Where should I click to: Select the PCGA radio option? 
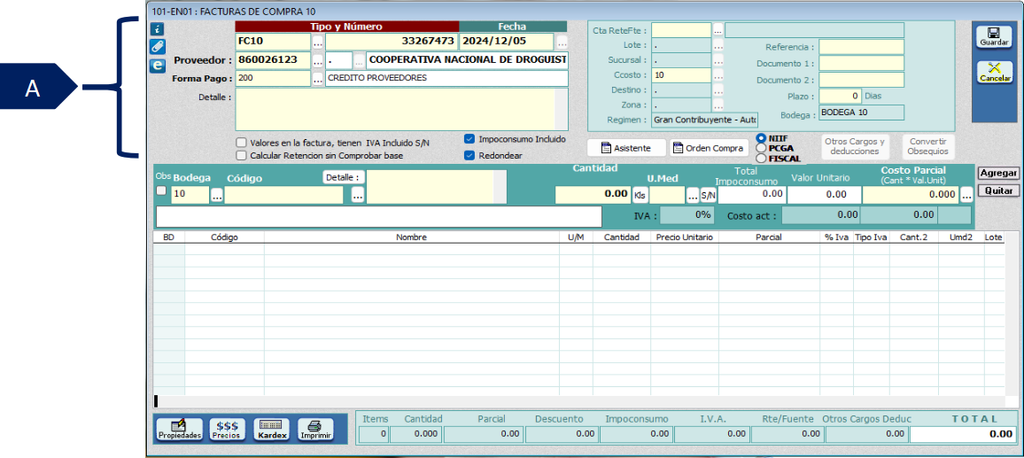tap(760, 148)
